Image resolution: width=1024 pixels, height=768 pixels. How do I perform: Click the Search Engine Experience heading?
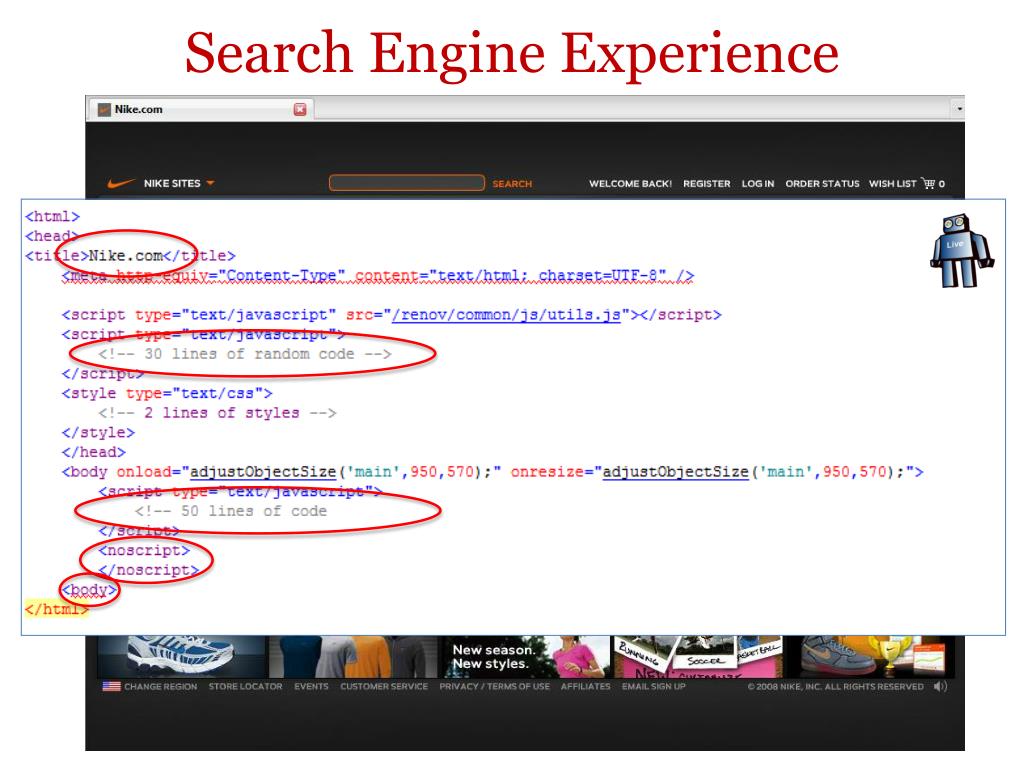pos(512,54)
